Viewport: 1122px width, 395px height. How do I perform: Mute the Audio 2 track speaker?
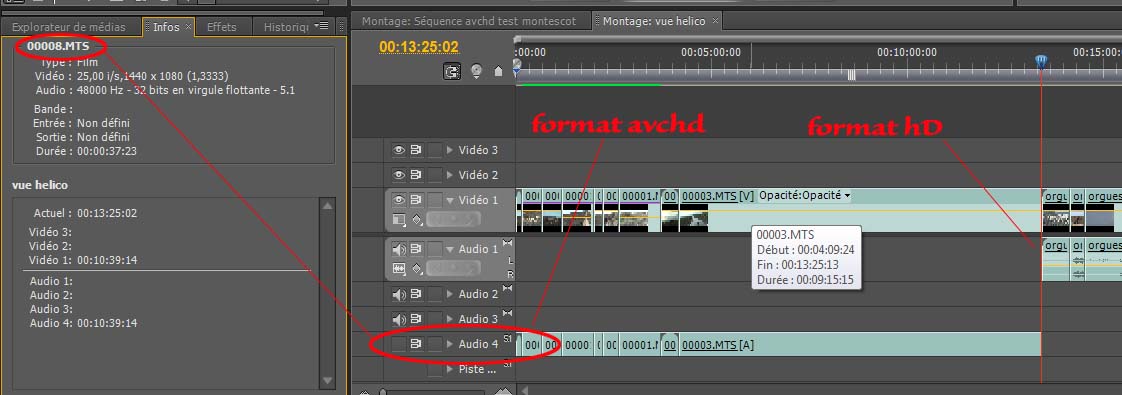tap(399, 294)
